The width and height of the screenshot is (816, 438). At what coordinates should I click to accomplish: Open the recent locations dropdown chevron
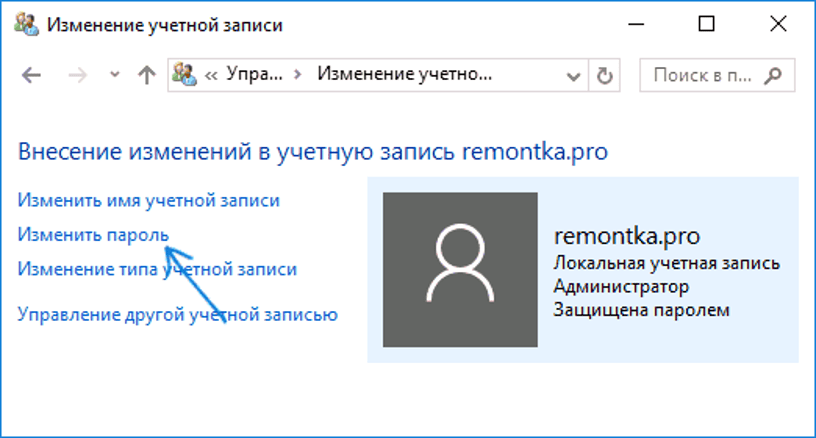114,76
